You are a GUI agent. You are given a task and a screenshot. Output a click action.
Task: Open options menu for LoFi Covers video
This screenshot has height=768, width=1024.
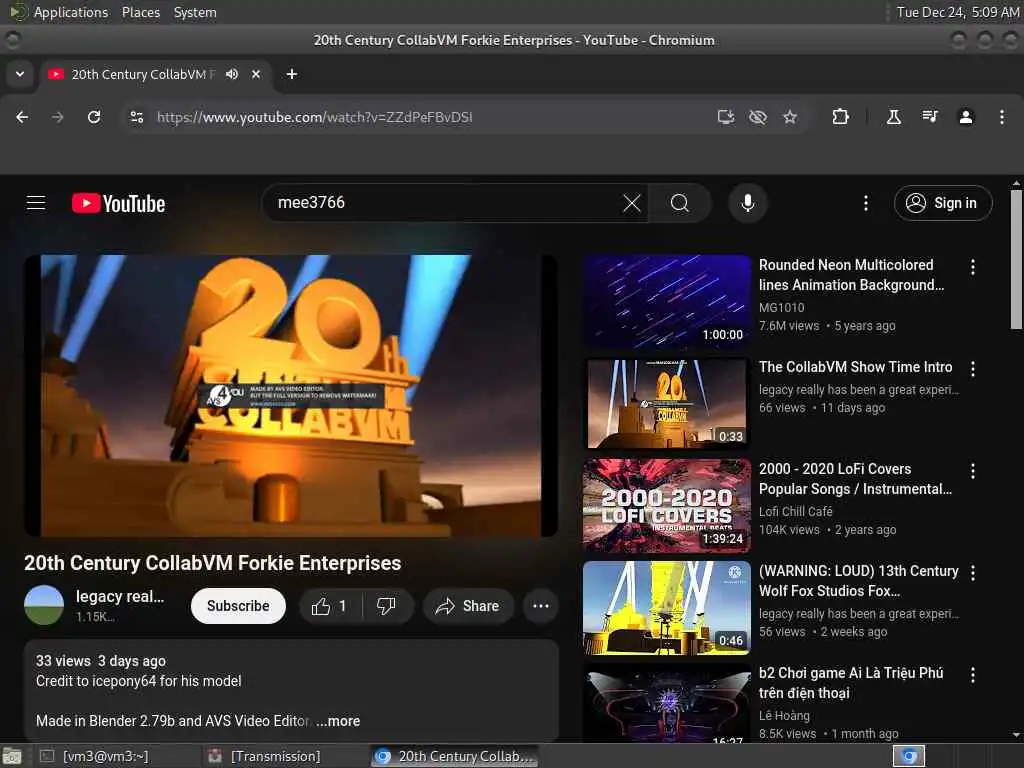(x=973, y=471)
